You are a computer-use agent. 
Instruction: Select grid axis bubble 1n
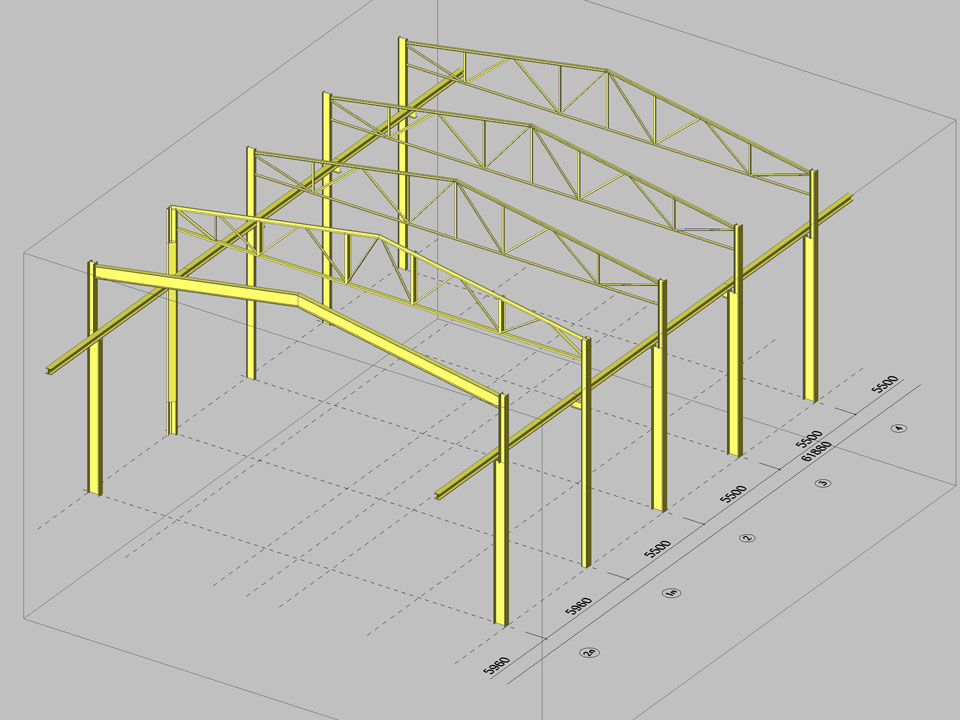coord(673,594)
